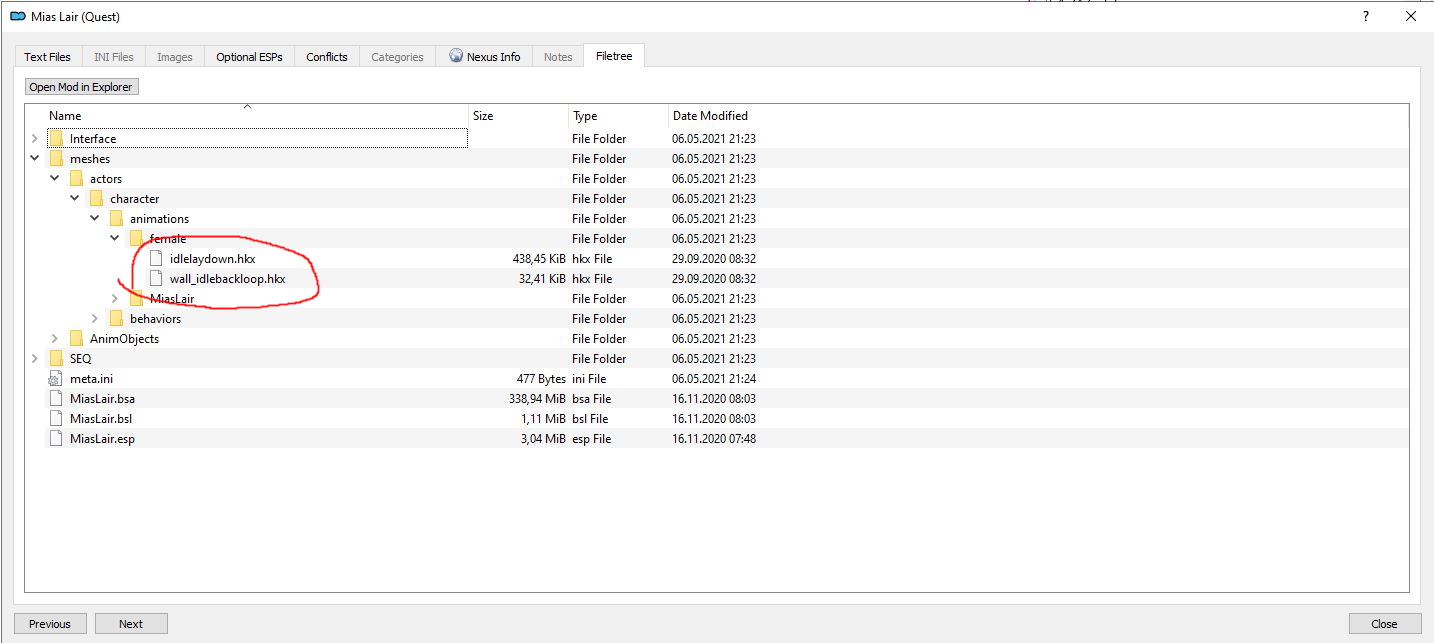The width and height of the screenshot is (1434, 643).
Task: Click the ini File type cell
Action: 589,379
